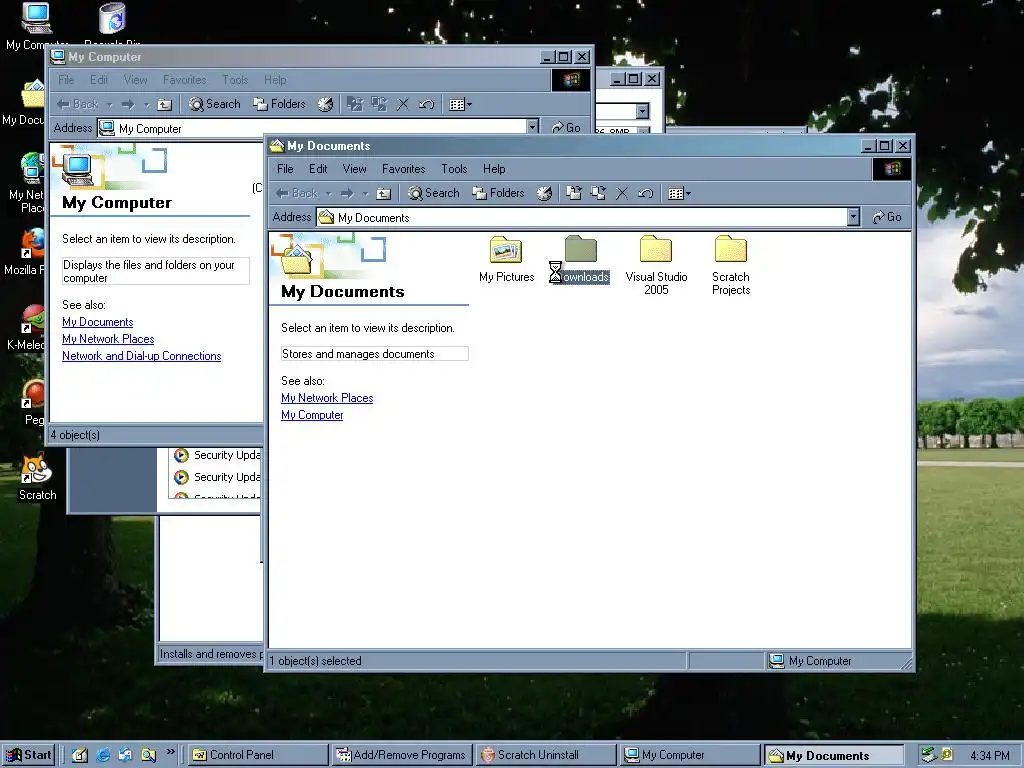Click Start button on taskbar
The image size is (1024, 768).
[29, 755]
